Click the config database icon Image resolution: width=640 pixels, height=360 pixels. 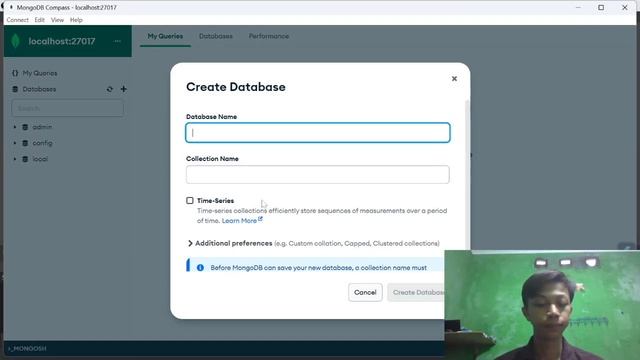(x=25, y=143)
